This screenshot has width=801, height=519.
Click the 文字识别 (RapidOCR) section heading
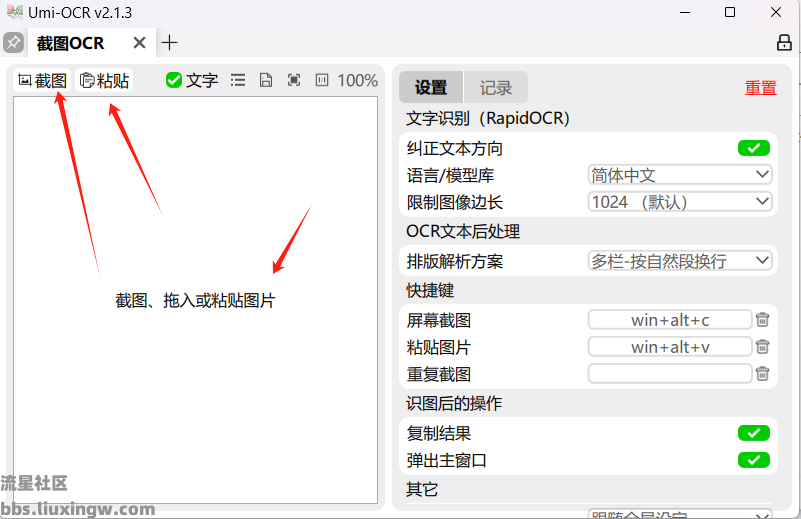[488, 119]
